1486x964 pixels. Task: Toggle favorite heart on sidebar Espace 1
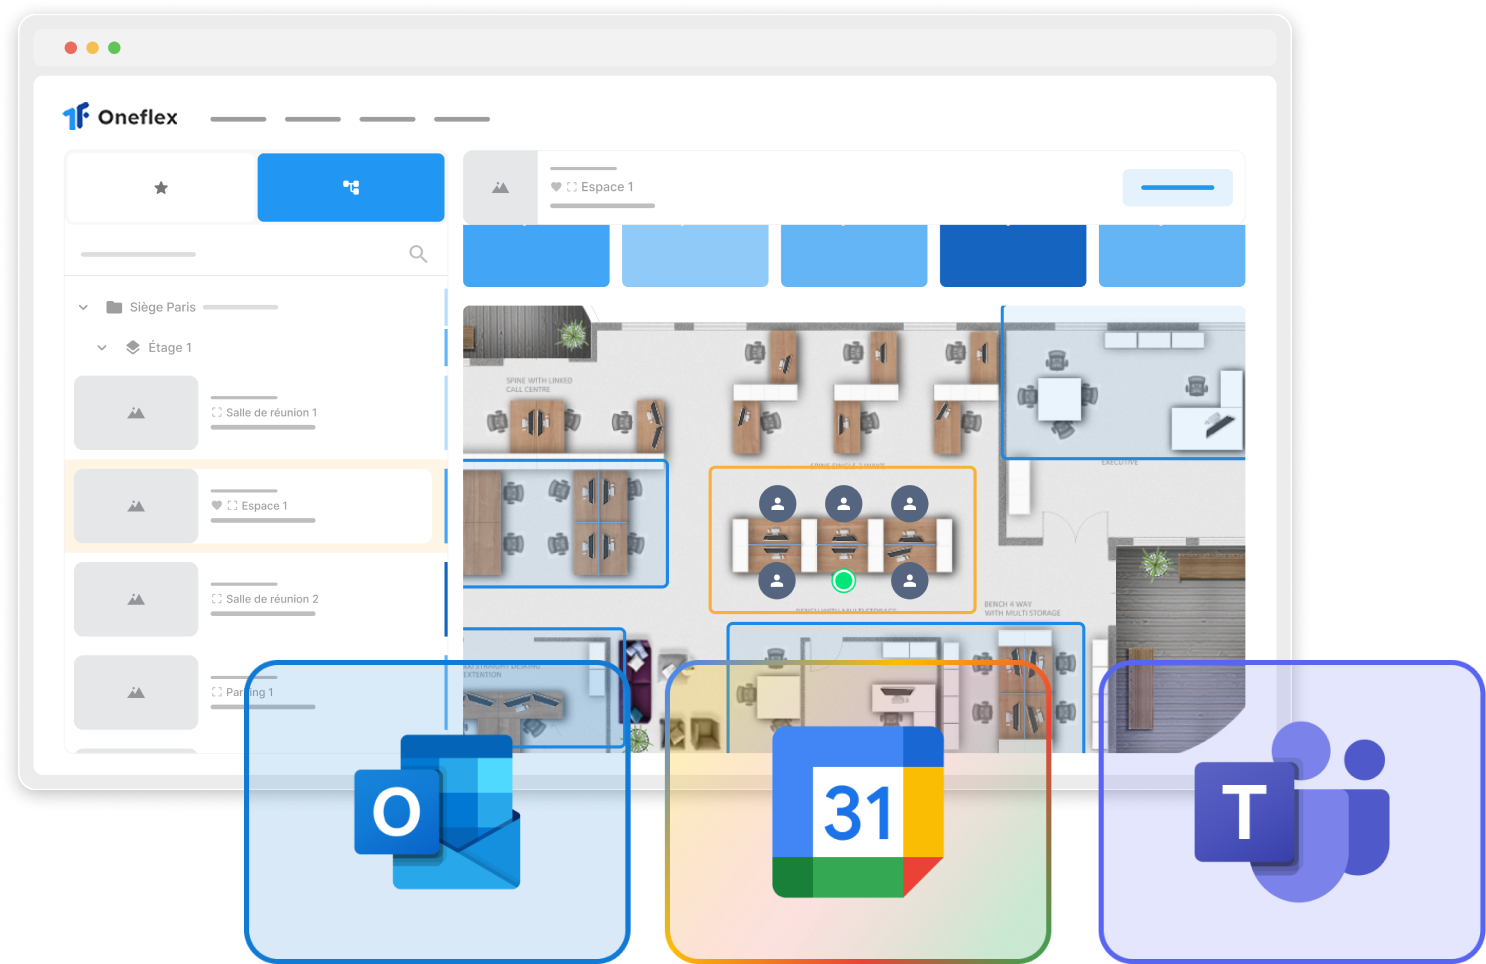217,506
